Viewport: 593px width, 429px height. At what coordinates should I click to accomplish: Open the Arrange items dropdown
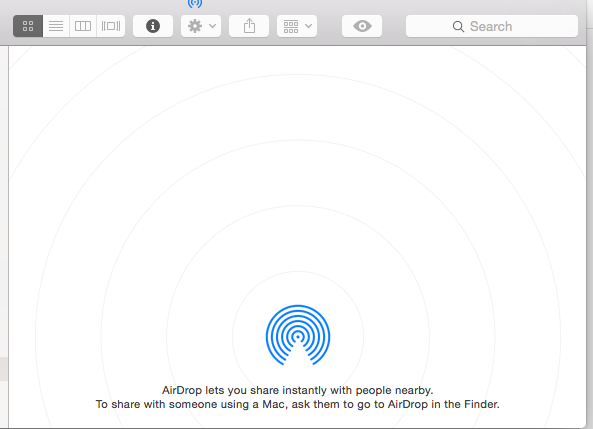297,26
